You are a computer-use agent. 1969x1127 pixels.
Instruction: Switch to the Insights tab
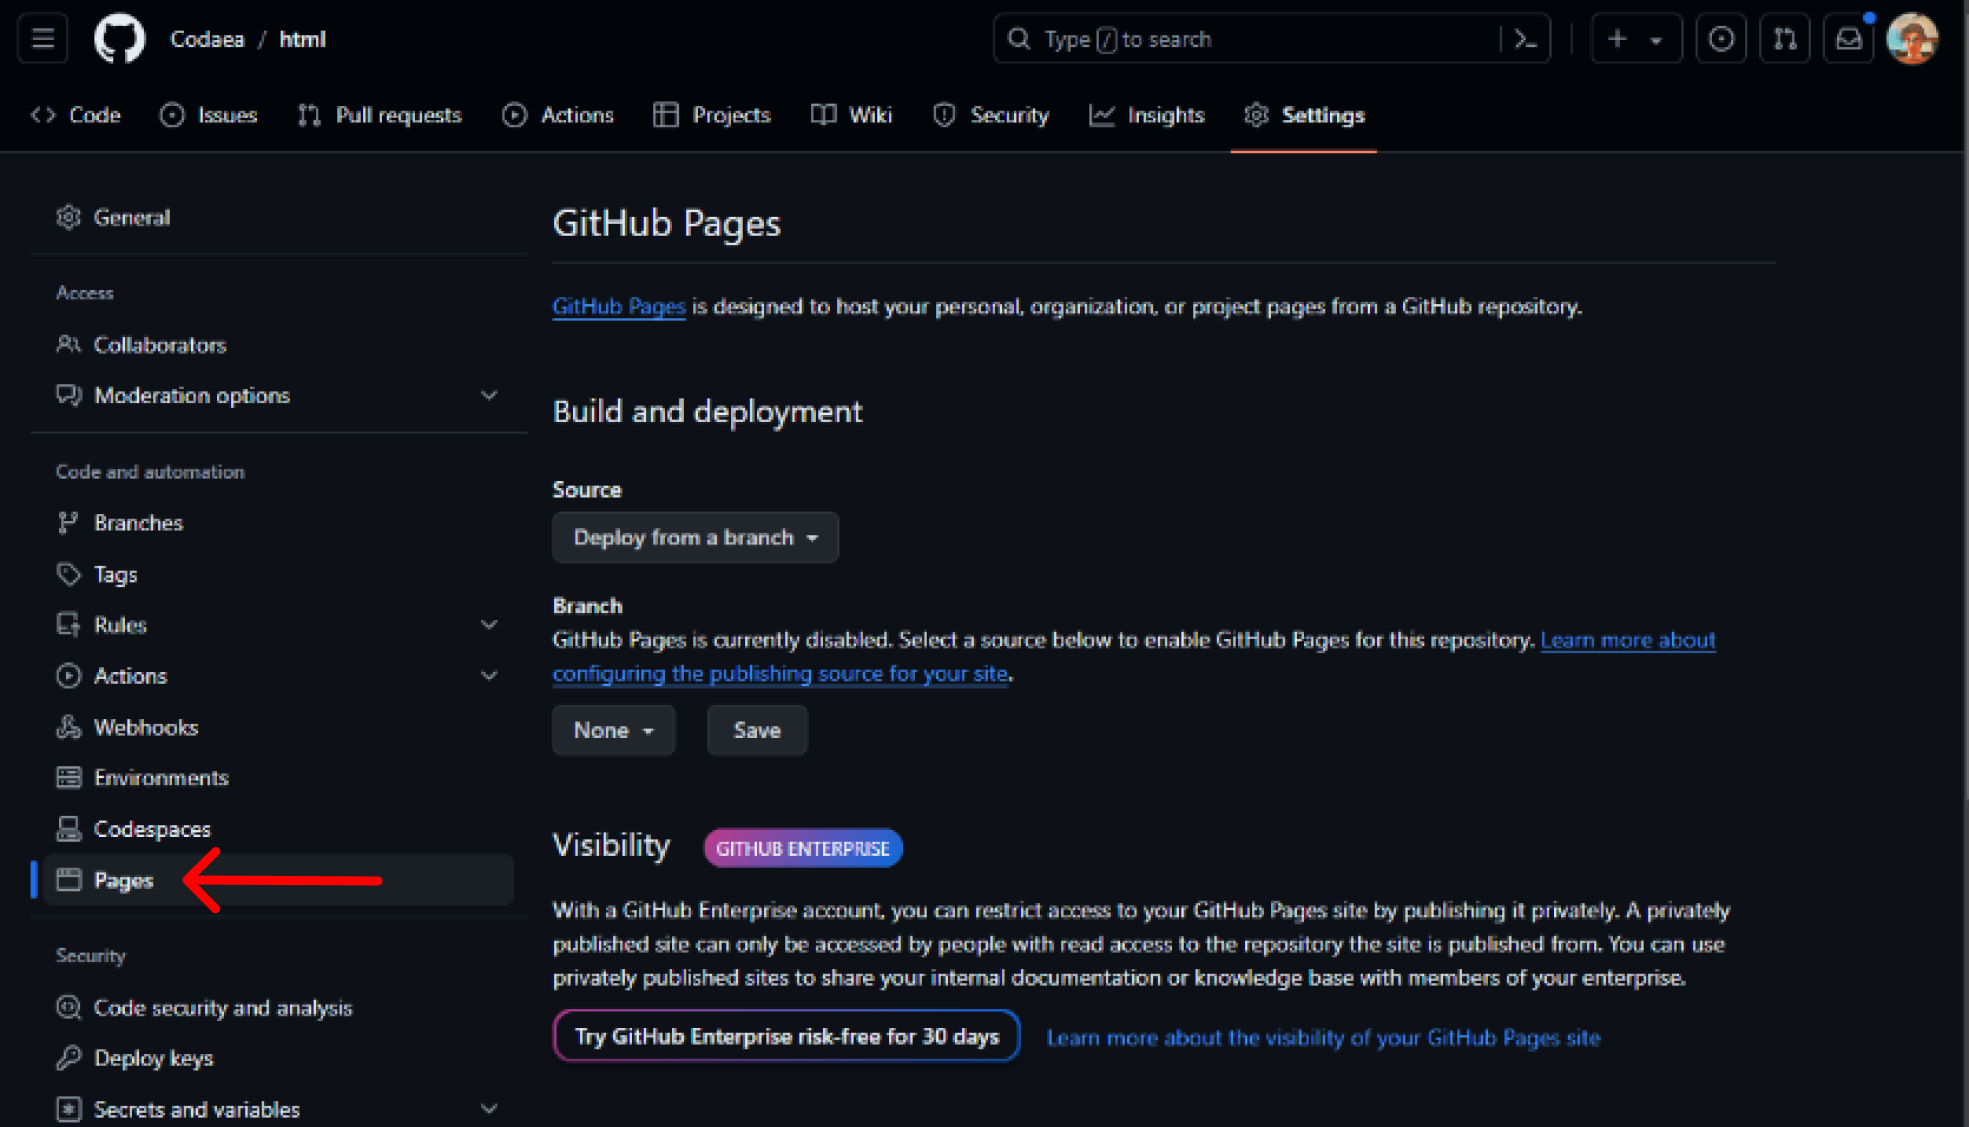1147,115
